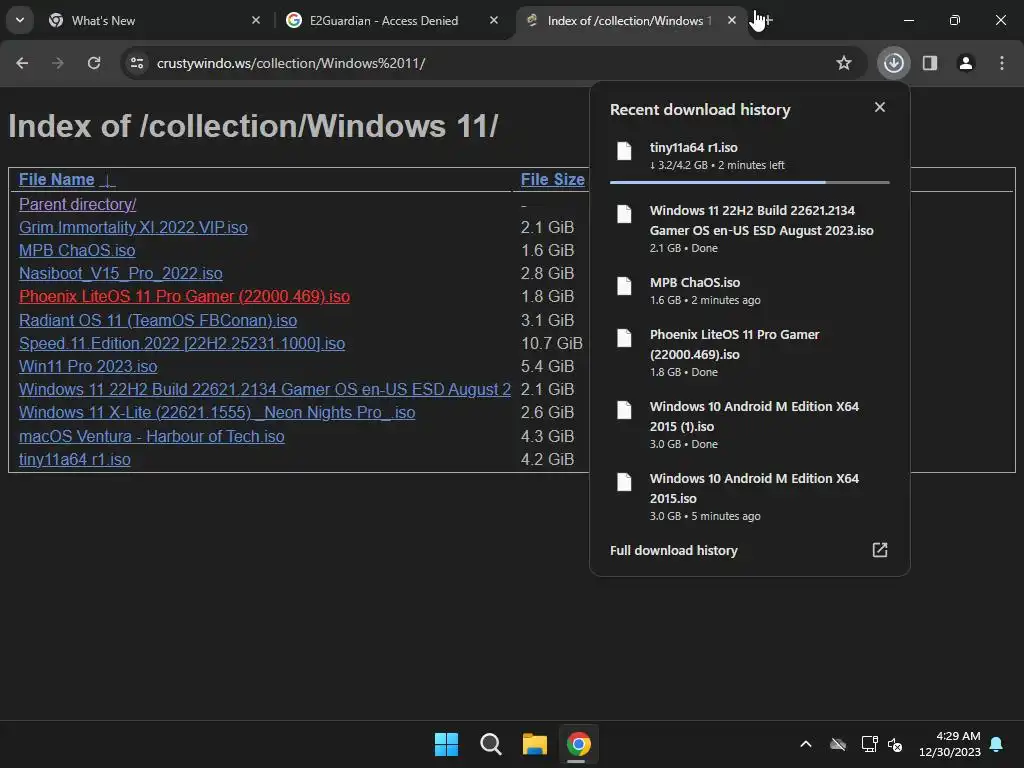Click the forward navigation arrow
The image size is (1024, 768).
point(58,63)
